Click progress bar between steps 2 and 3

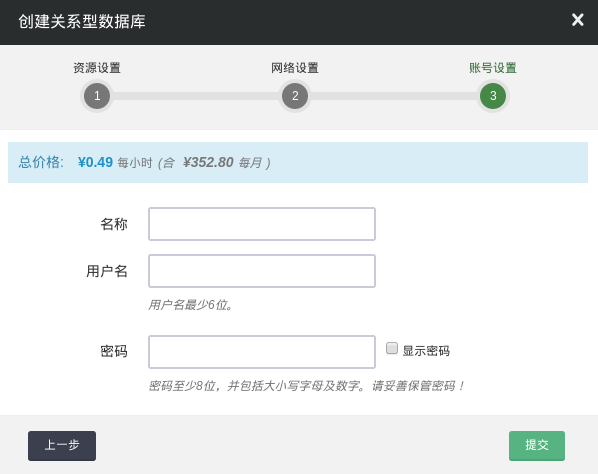coord(394,96)
